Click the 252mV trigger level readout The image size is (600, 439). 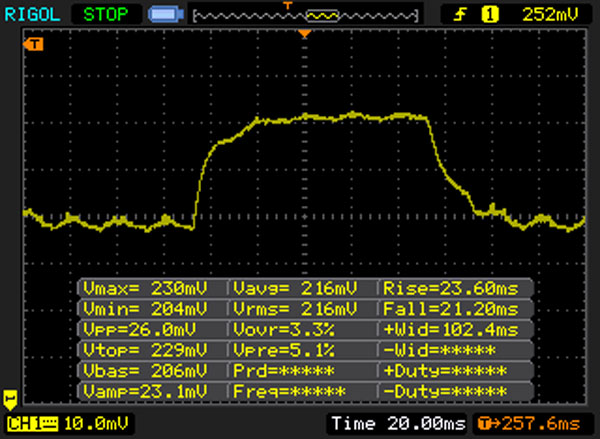[550, 15]
